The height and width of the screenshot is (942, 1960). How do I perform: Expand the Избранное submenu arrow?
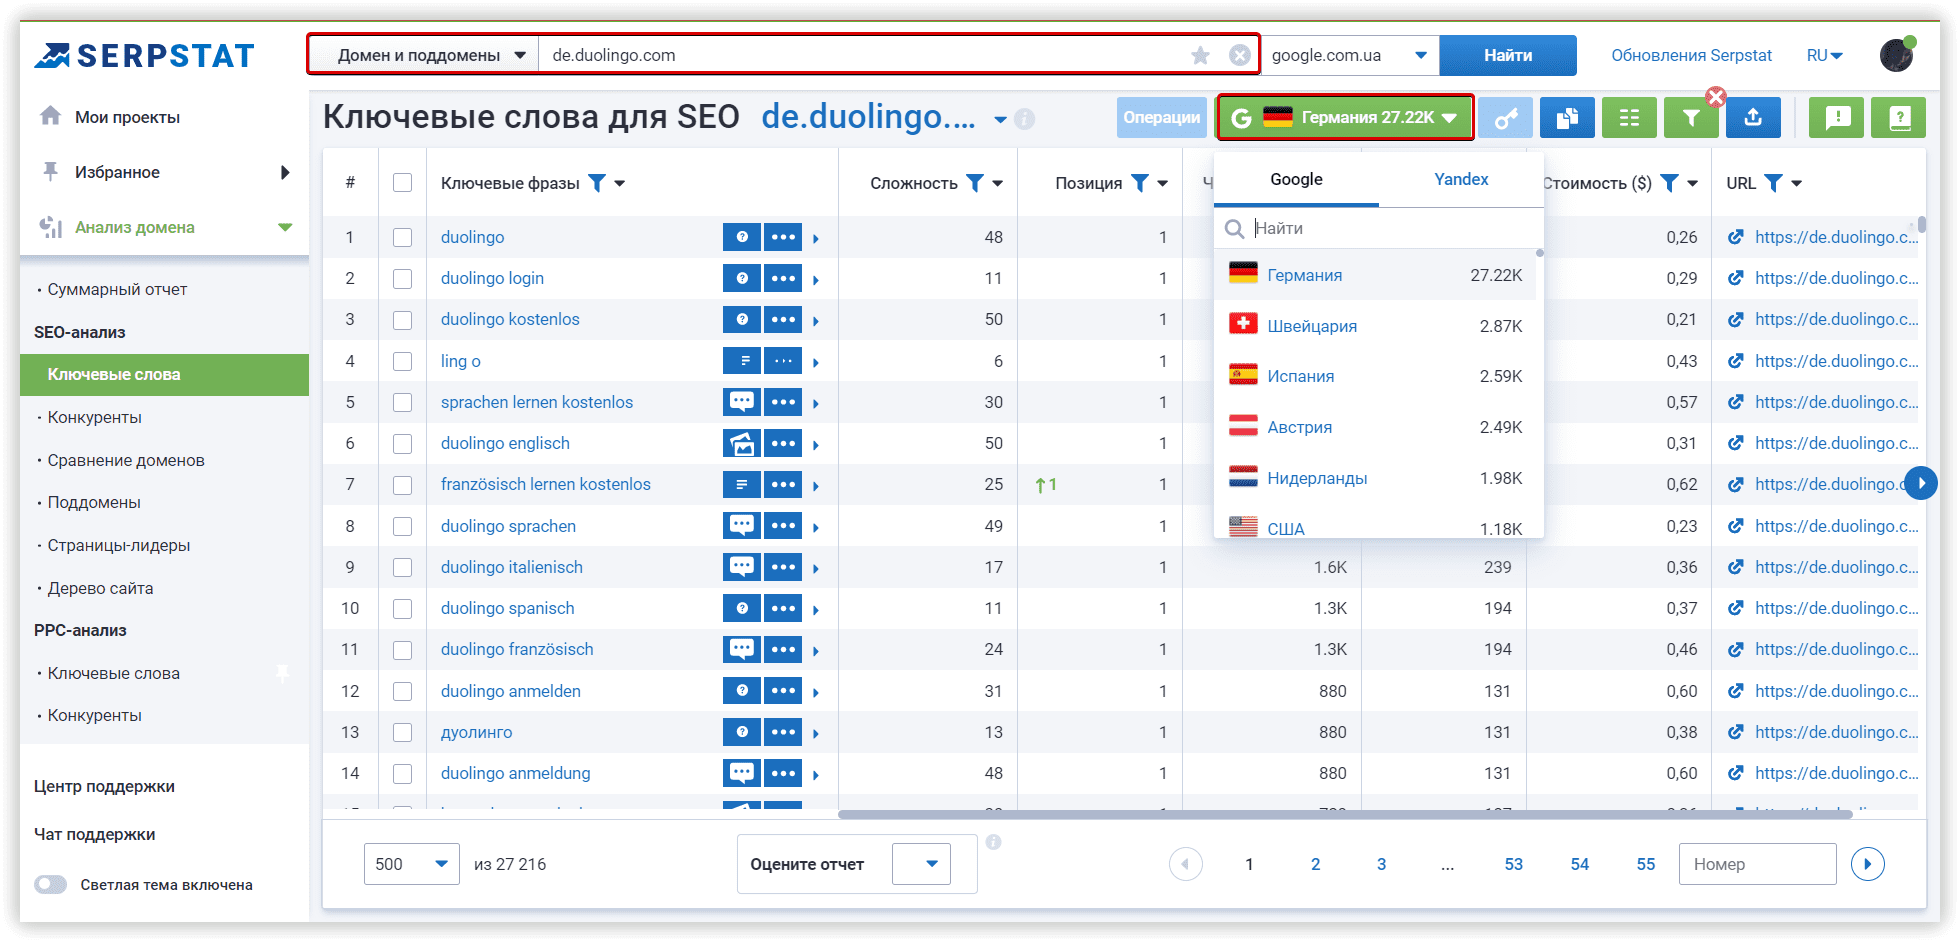[285, 172]
